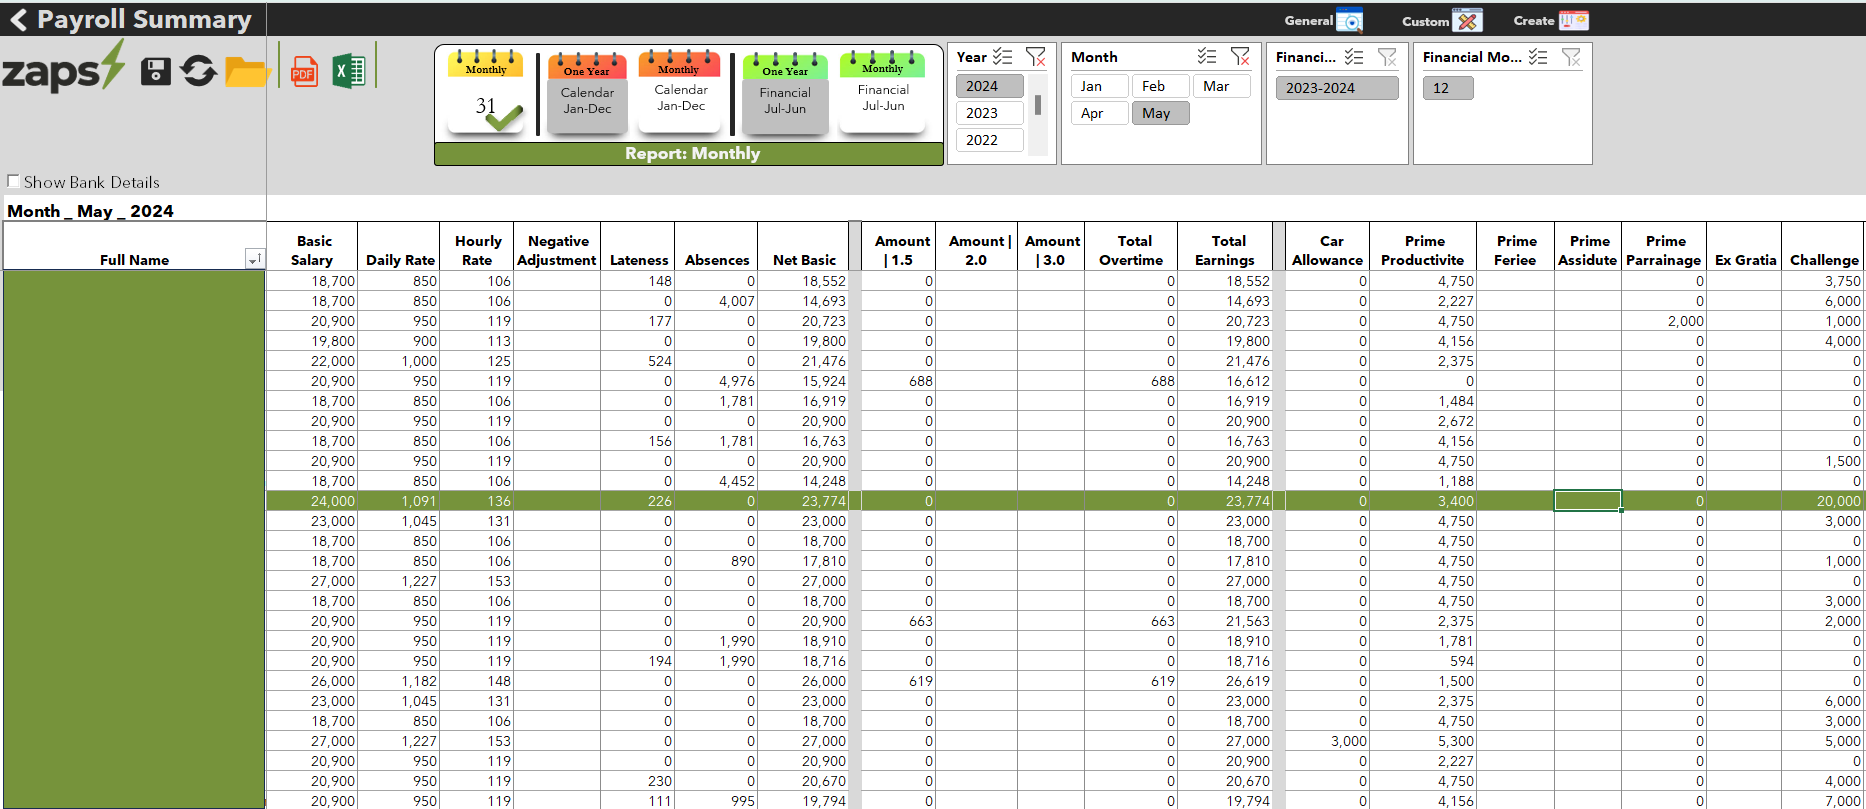Screen dimensions: 1866x809
Task: Select the Monthly Financial Jul-Jun report
Action: (x=883, y=92)
